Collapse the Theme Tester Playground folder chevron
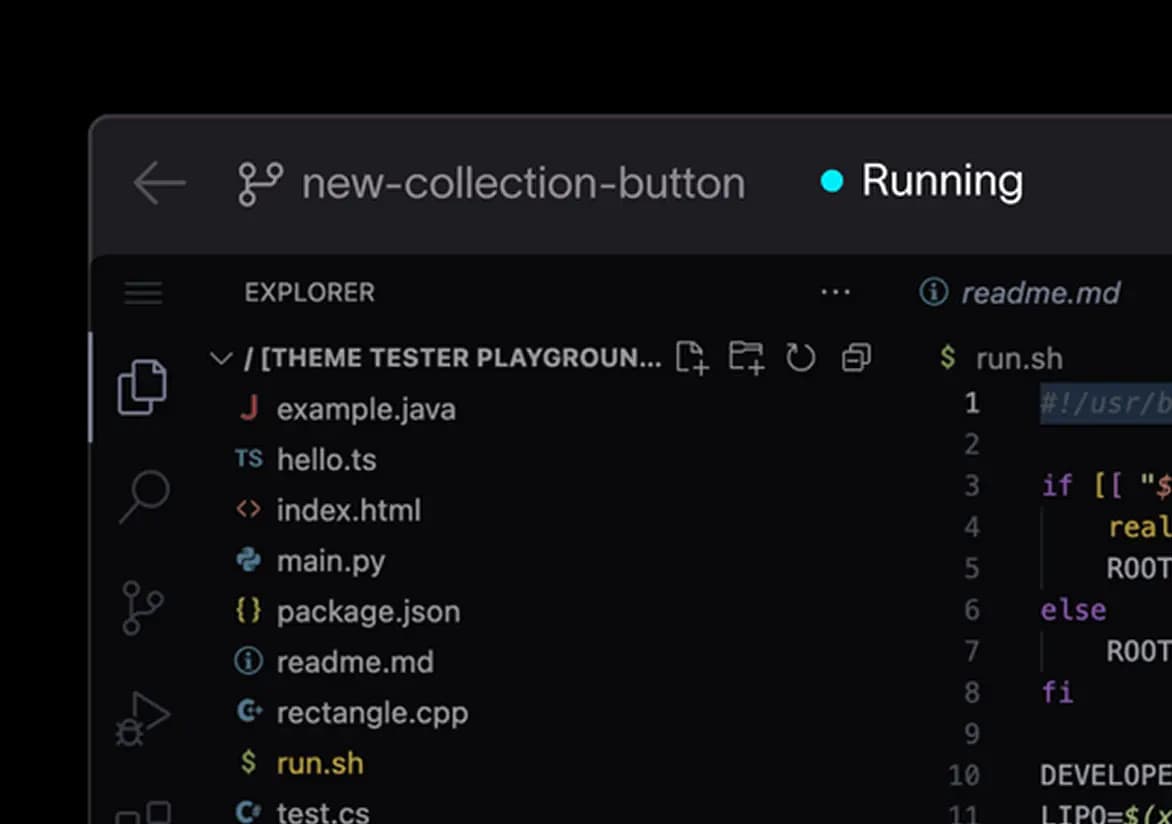 [x=221, y=358]
